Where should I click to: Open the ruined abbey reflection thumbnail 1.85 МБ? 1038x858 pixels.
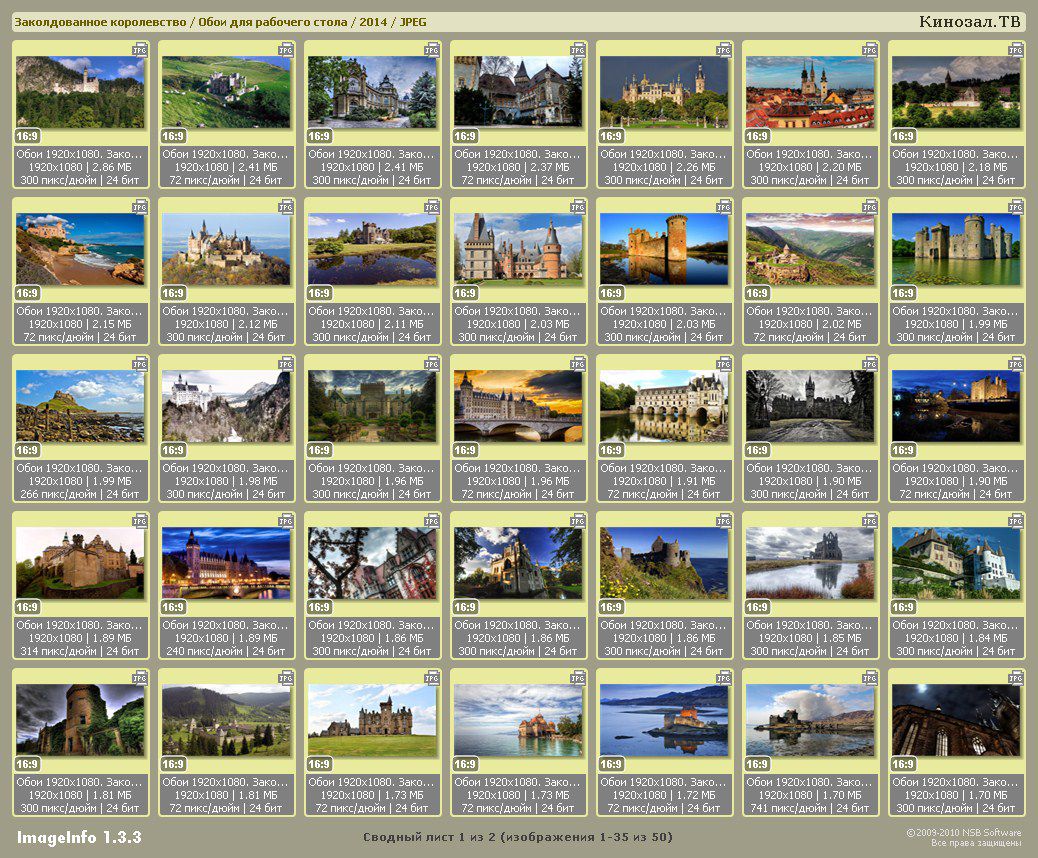tap(810, 563)
